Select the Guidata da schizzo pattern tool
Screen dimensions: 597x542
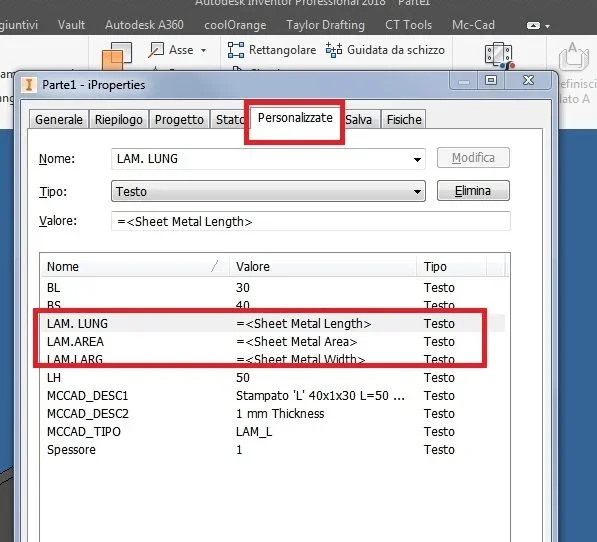[385, 50]
